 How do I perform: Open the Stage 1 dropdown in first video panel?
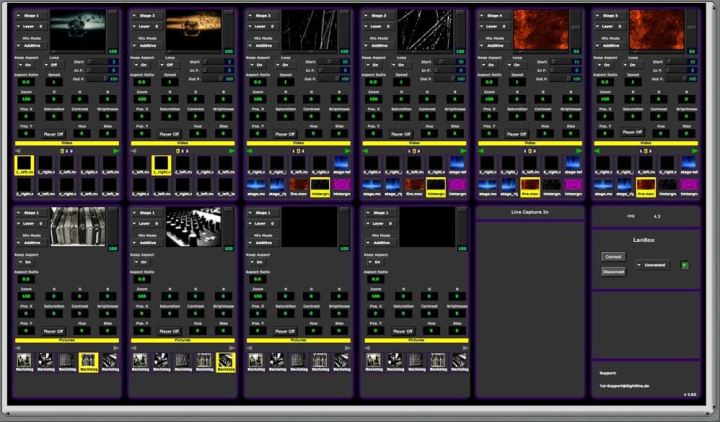click(29, 16)
